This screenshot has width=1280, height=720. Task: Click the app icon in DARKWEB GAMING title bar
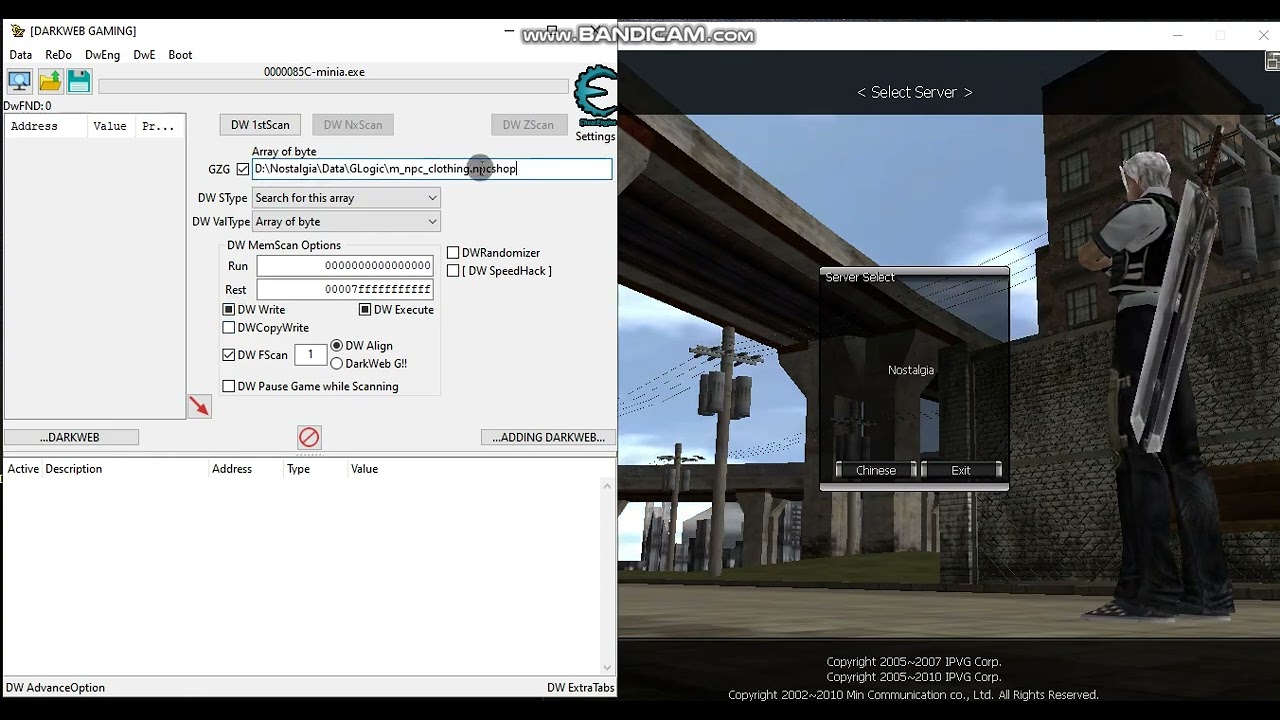click(x=17, y=31)
